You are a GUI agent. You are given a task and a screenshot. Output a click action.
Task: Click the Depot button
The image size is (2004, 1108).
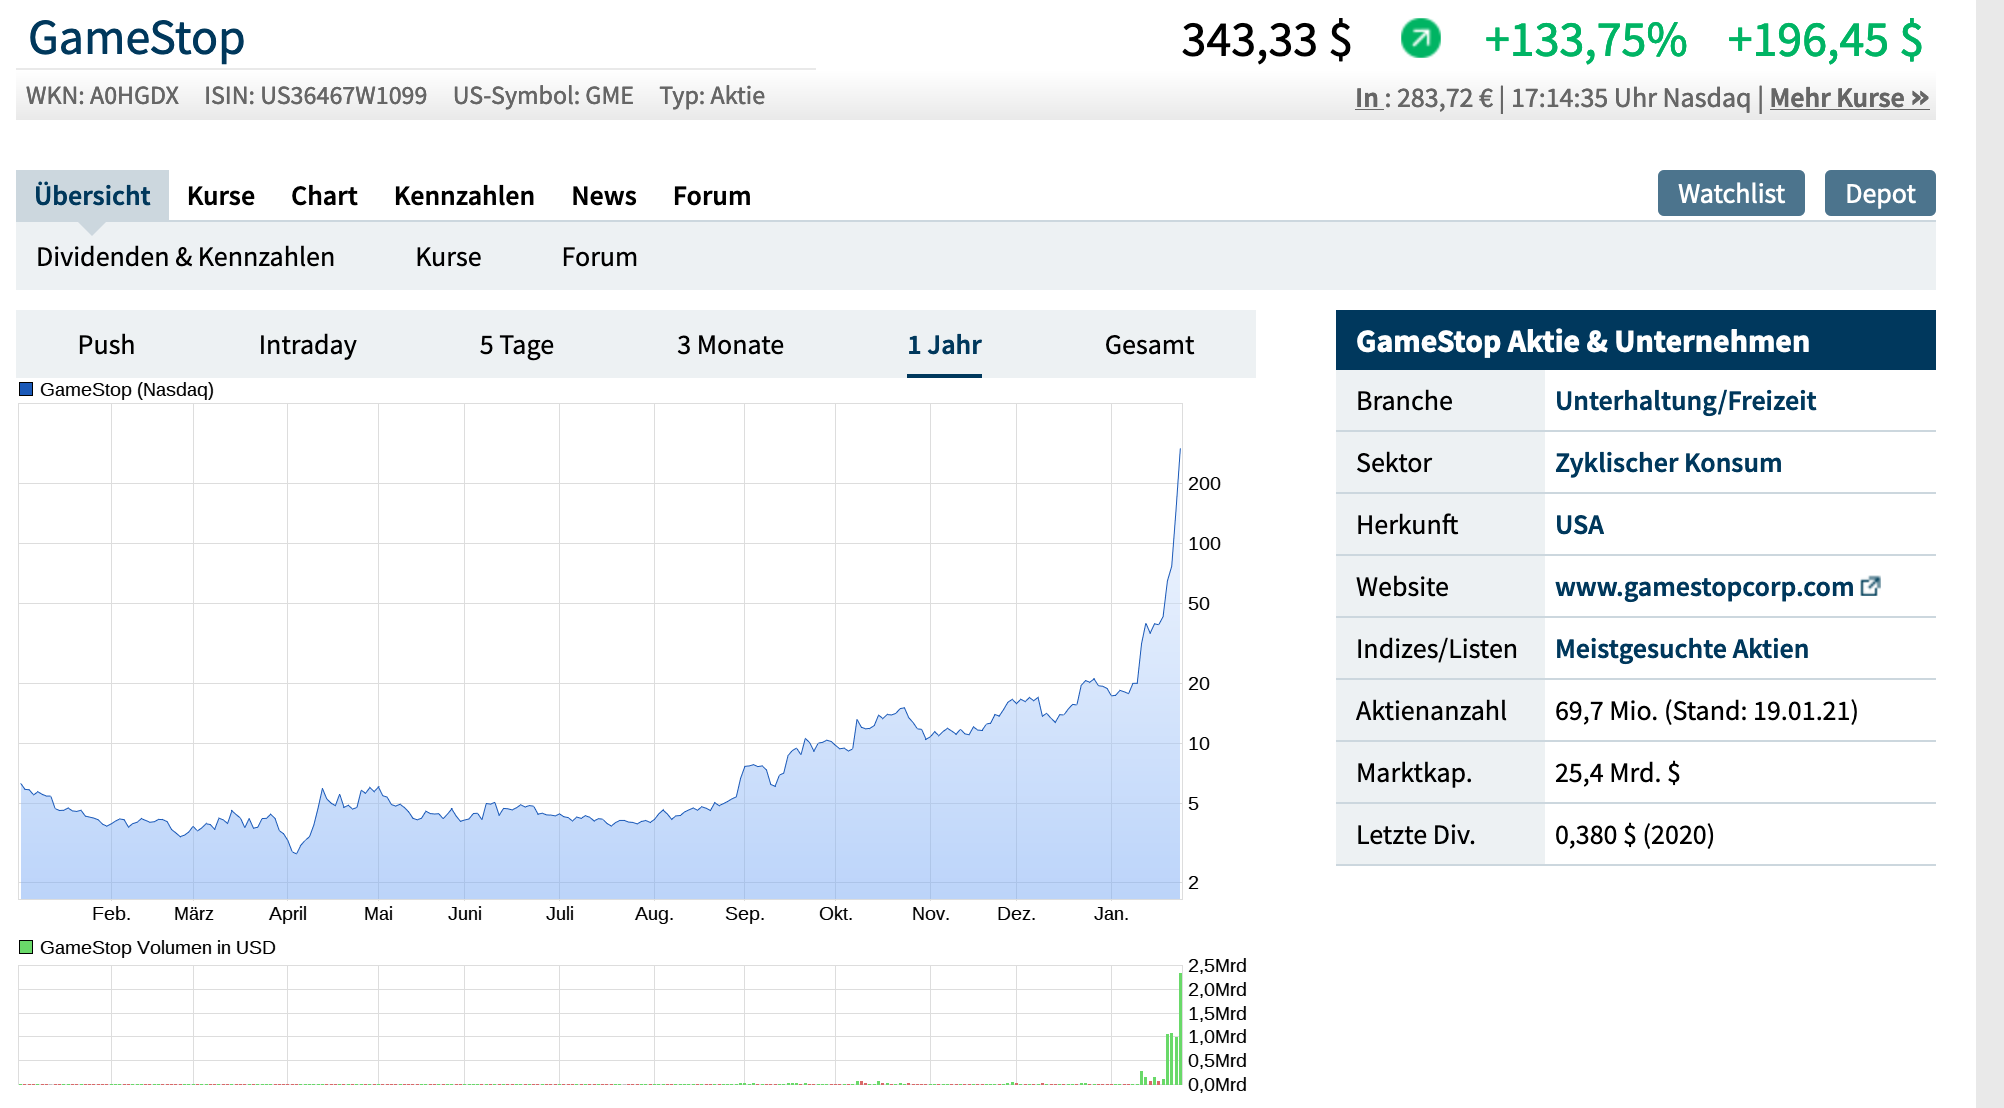point(1880,193)
